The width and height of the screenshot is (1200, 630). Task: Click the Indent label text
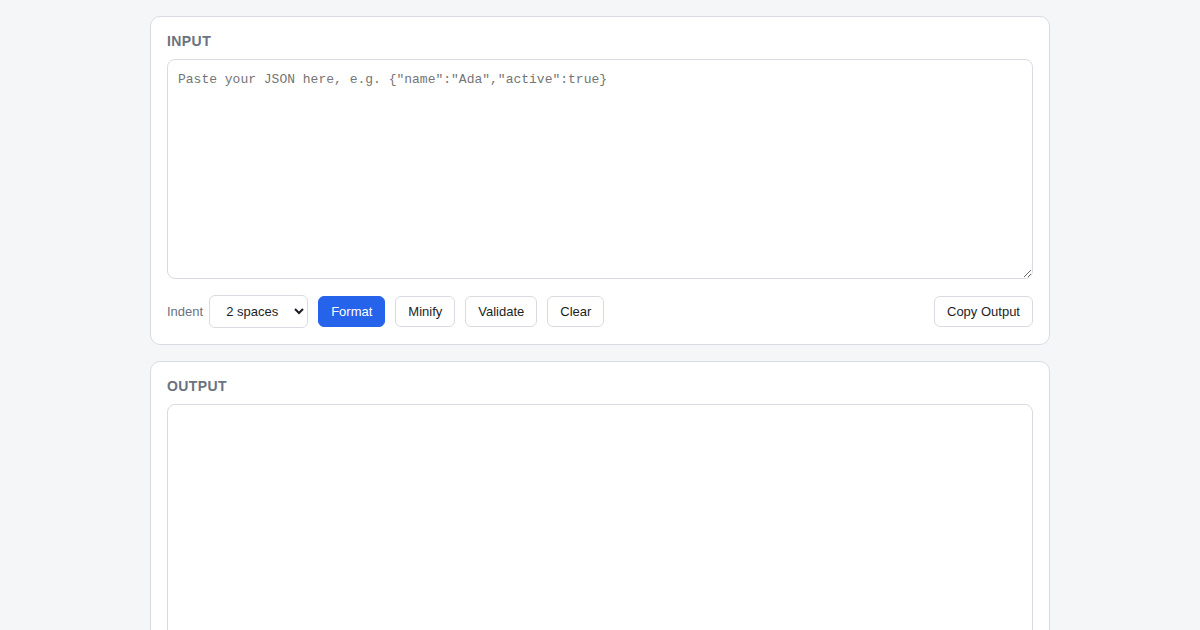click(x=185, y=312)
